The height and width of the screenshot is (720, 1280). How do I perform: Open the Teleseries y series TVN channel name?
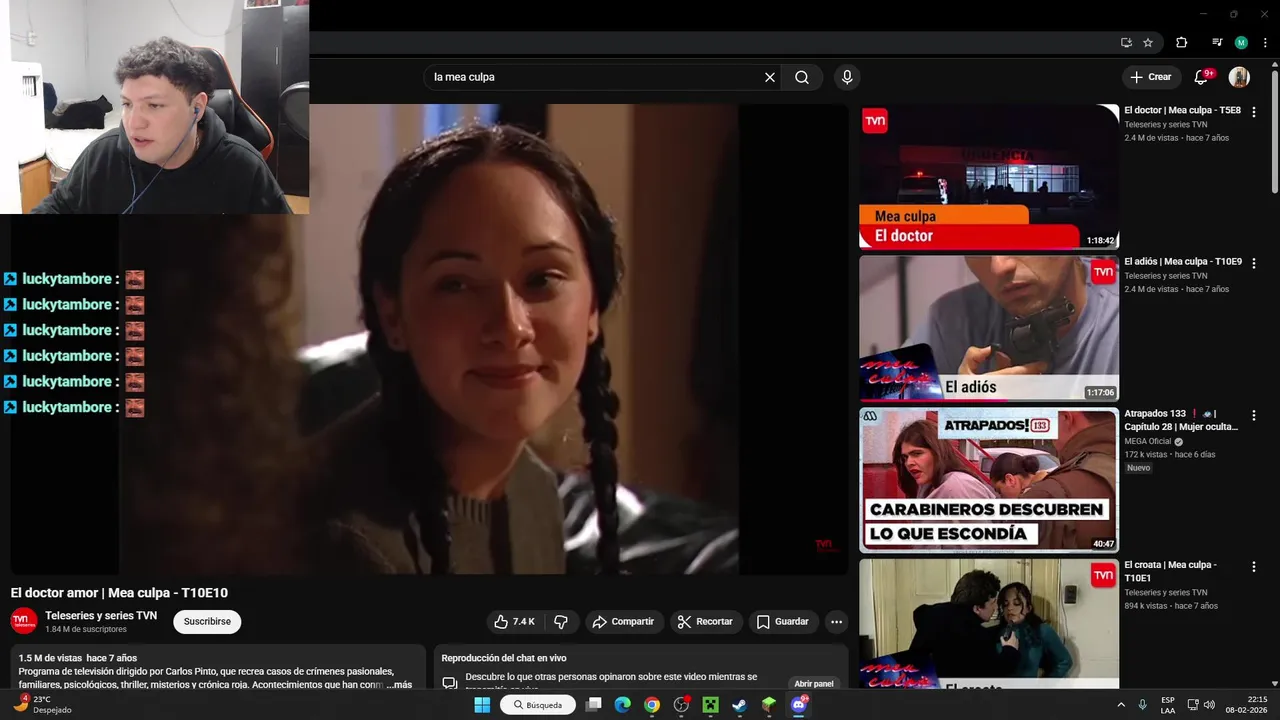pyautogui.click(x=101, y=616)
